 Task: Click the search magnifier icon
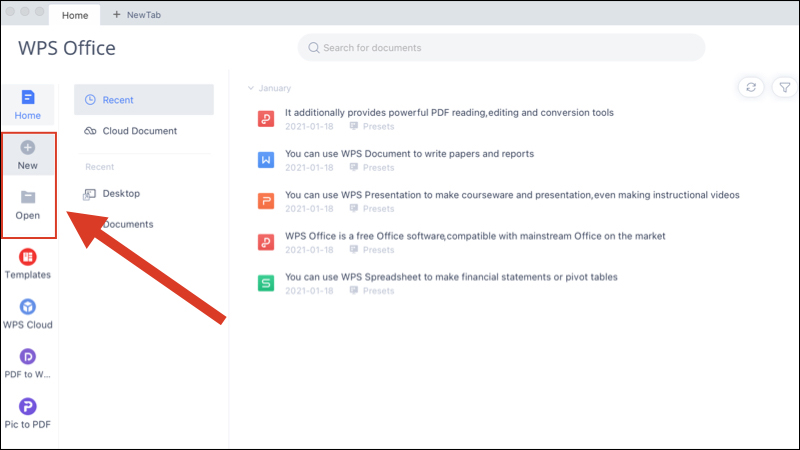(314, 48)
